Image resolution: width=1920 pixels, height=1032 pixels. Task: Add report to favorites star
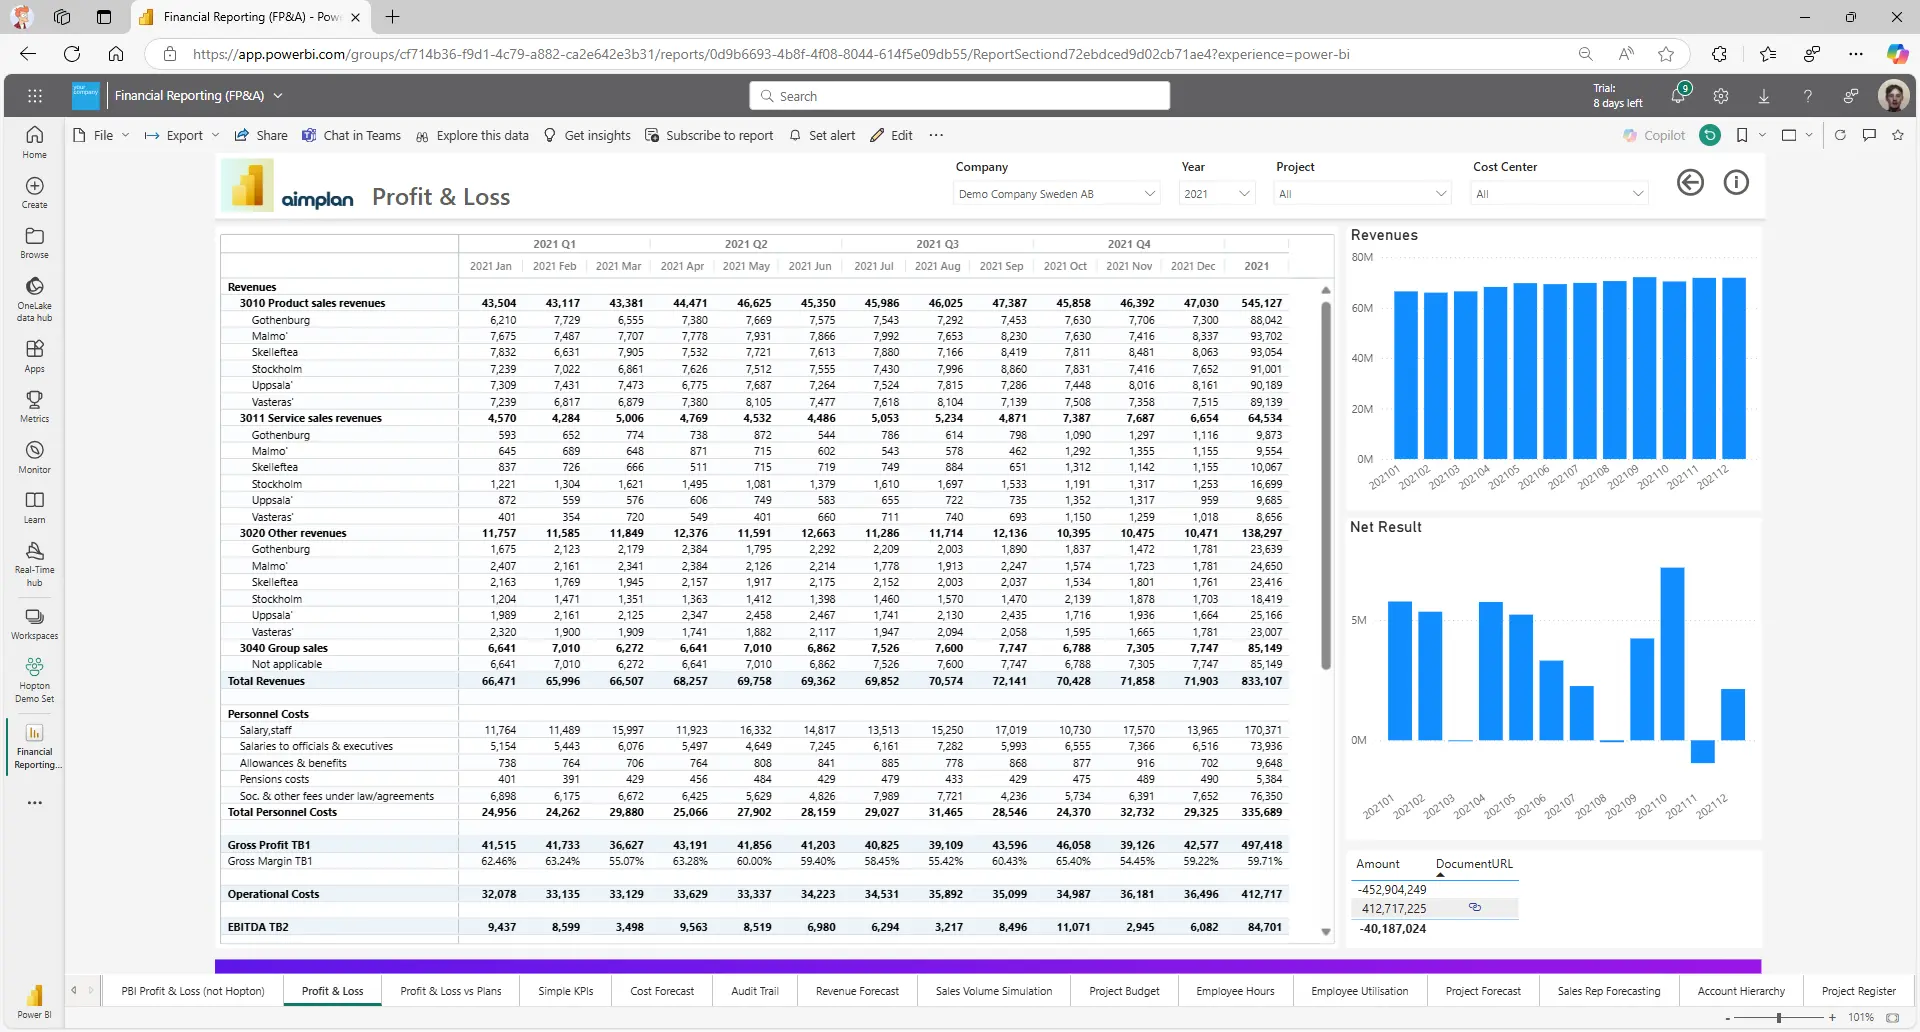point(1898,135)
